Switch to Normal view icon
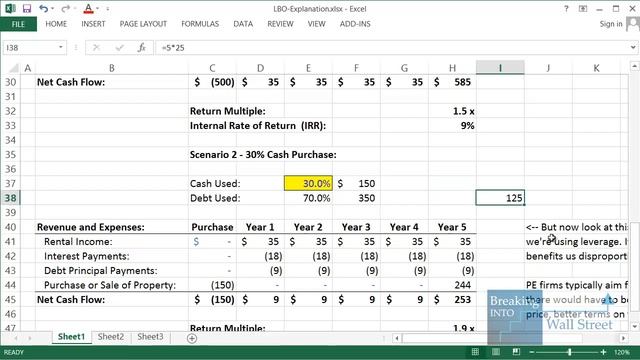640x360 pixels. click(475, 352)
